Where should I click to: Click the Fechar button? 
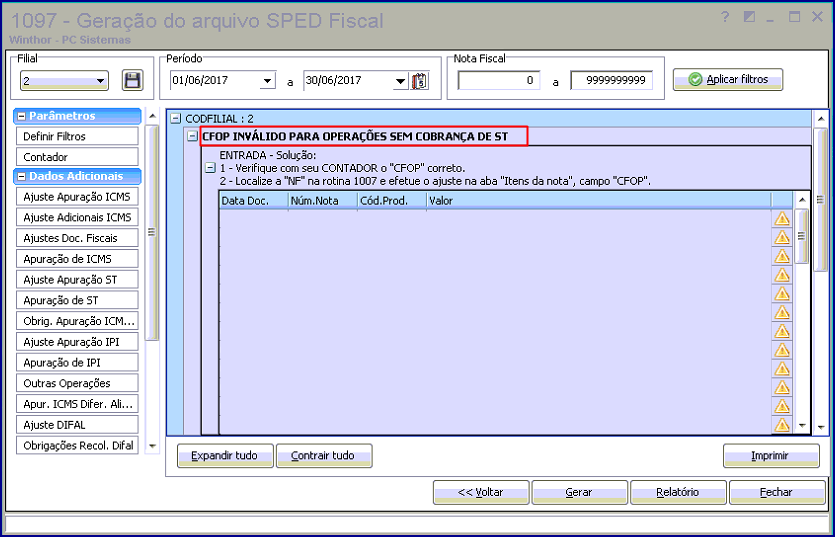pos(777,492)
